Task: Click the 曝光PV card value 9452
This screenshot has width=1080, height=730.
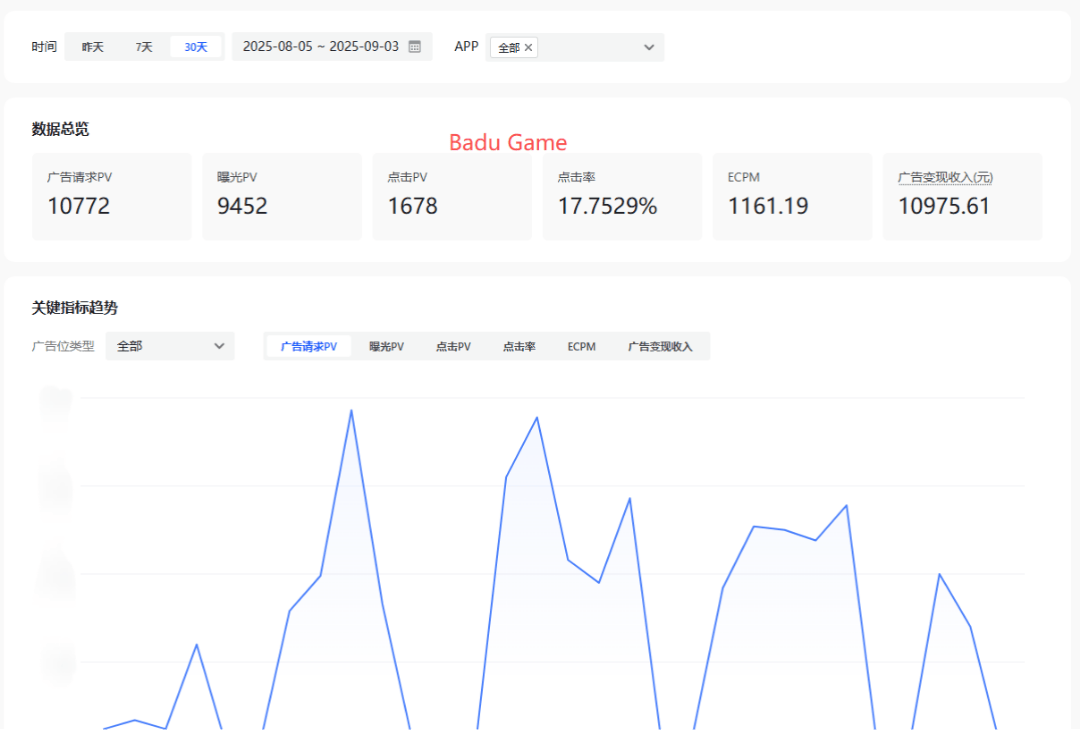Action: 242,206
